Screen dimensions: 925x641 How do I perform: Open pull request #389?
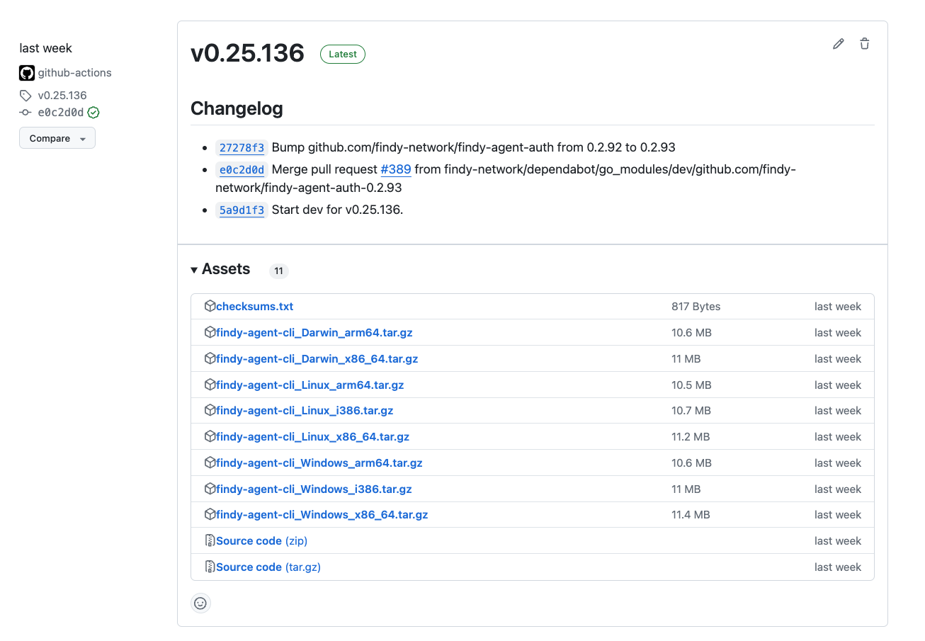[x=395, y=169]
